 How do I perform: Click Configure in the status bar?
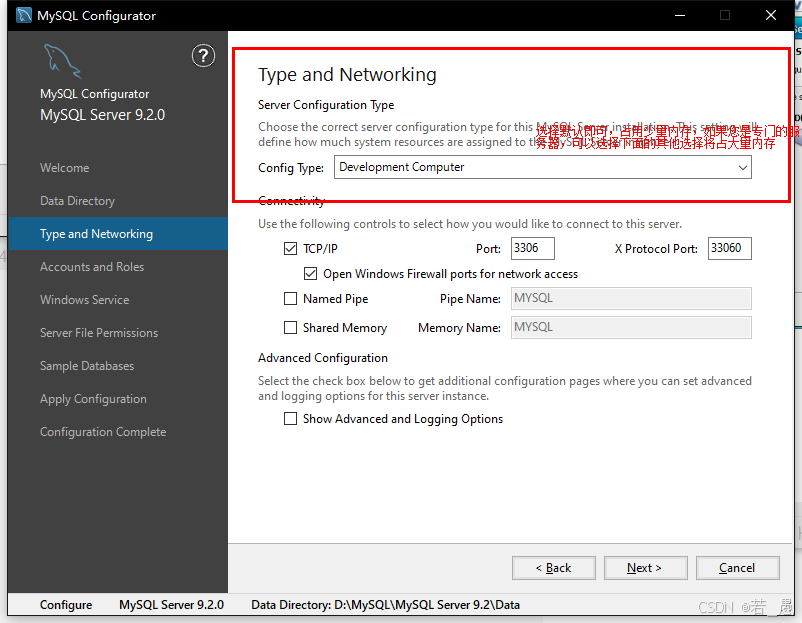click(66, 605)
